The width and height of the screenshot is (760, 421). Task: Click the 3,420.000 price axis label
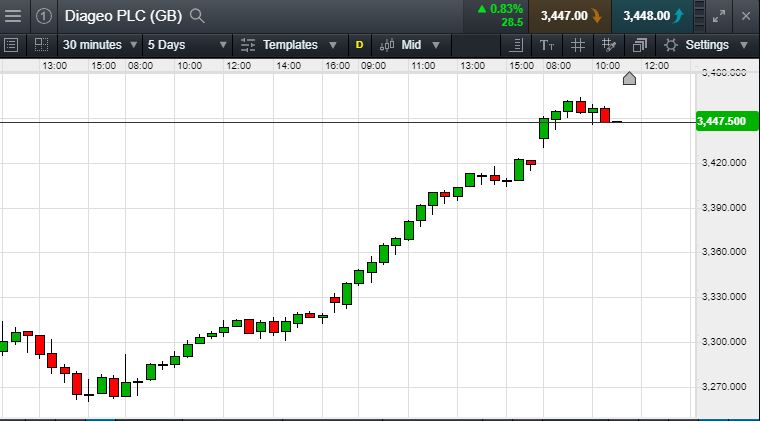coord(724,163)
